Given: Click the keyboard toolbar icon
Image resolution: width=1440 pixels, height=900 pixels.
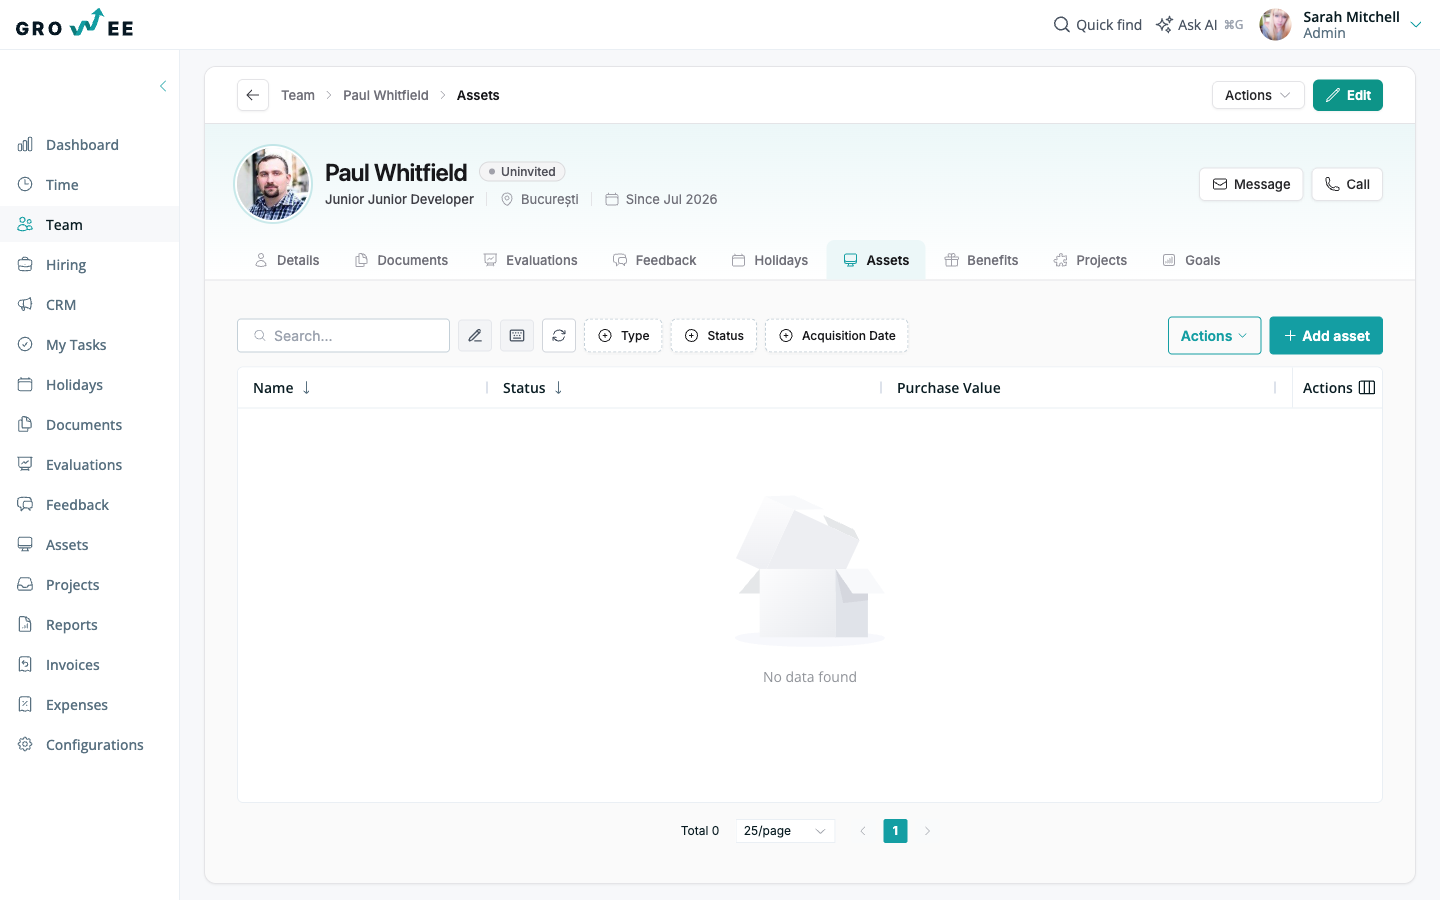Looking at the screenshot, I should (517, 336).
